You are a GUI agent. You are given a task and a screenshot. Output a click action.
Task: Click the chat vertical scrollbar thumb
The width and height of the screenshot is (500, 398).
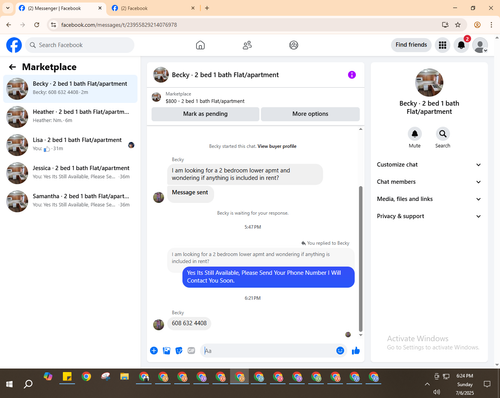click(360, 258)
